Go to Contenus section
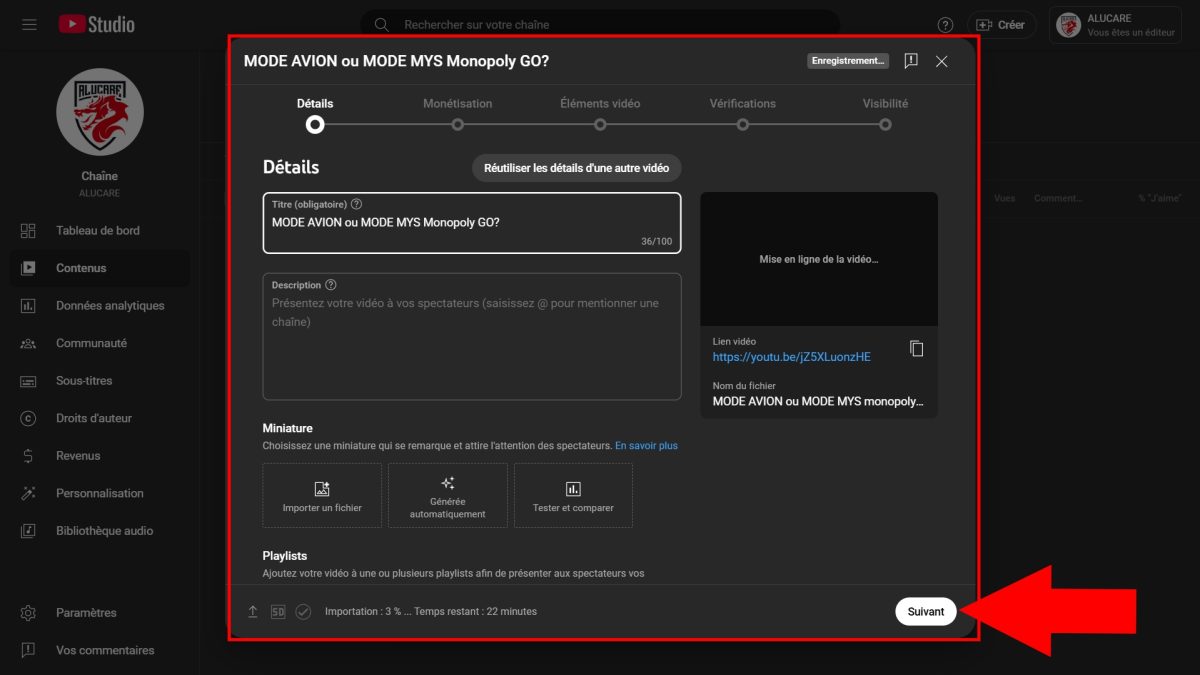Viewport: 1200px width, 675px height. click(x=81, y=268)
